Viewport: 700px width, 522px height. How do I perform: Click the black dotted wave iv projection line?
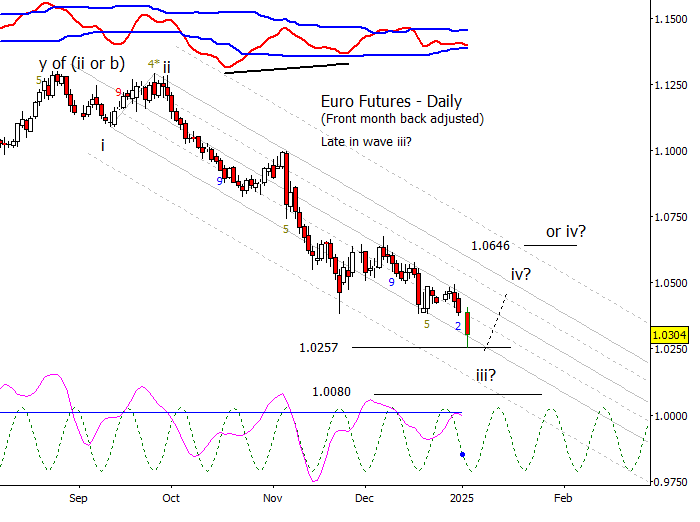click(496, 322)
